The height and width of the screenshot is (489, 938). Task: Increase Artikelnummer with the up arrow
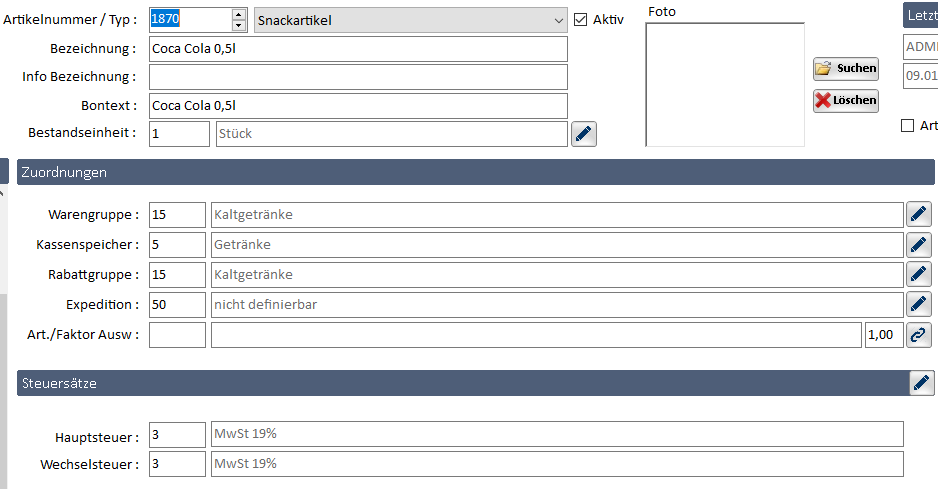238,14
